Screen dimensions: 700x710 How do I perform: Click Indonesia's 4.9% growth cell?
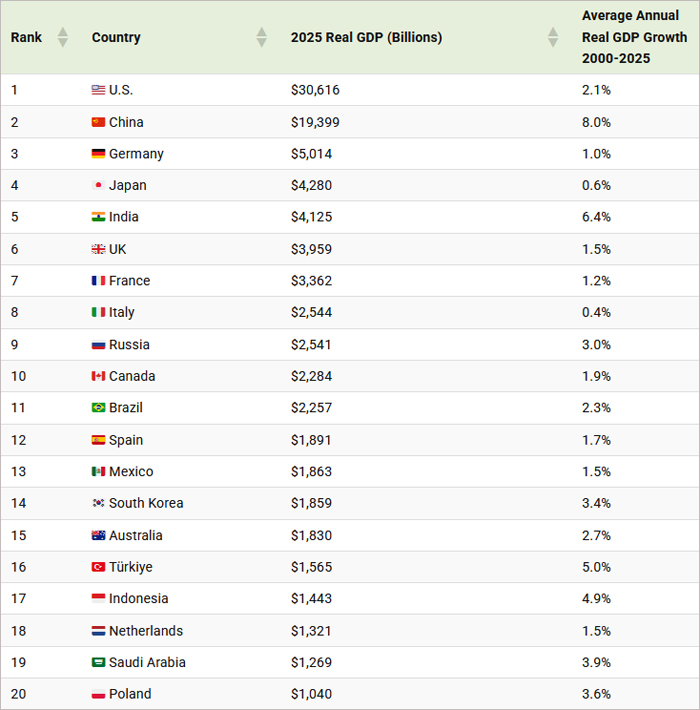pos(596,599)
